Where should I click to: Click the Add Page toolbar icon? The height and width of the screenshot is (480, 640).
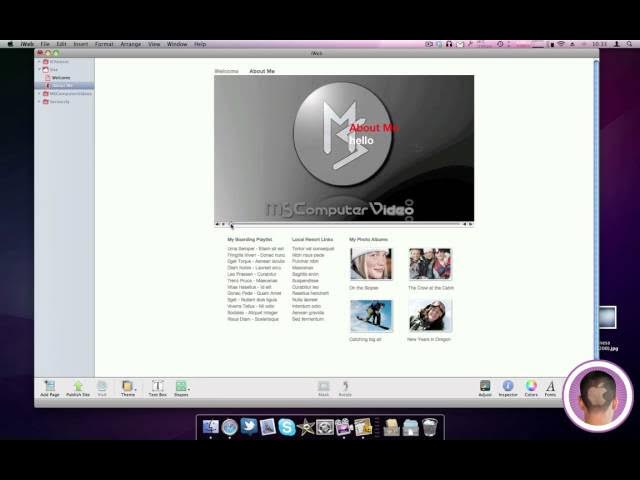tap(49, 386)
